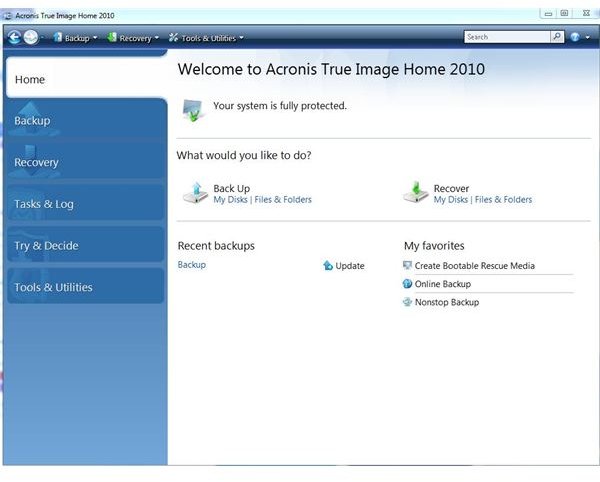Go back with the blue back arrow
Viewport: 600px width, 482px height.
14,37
